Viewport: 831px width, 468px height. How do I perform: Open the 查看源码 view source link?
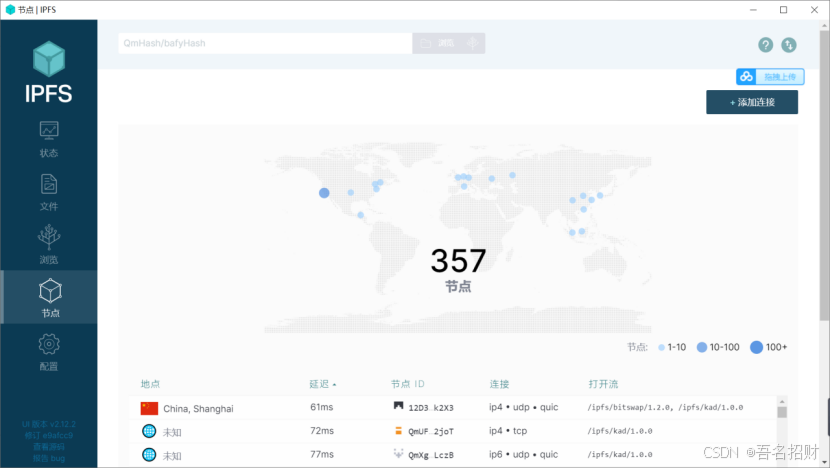49,447
